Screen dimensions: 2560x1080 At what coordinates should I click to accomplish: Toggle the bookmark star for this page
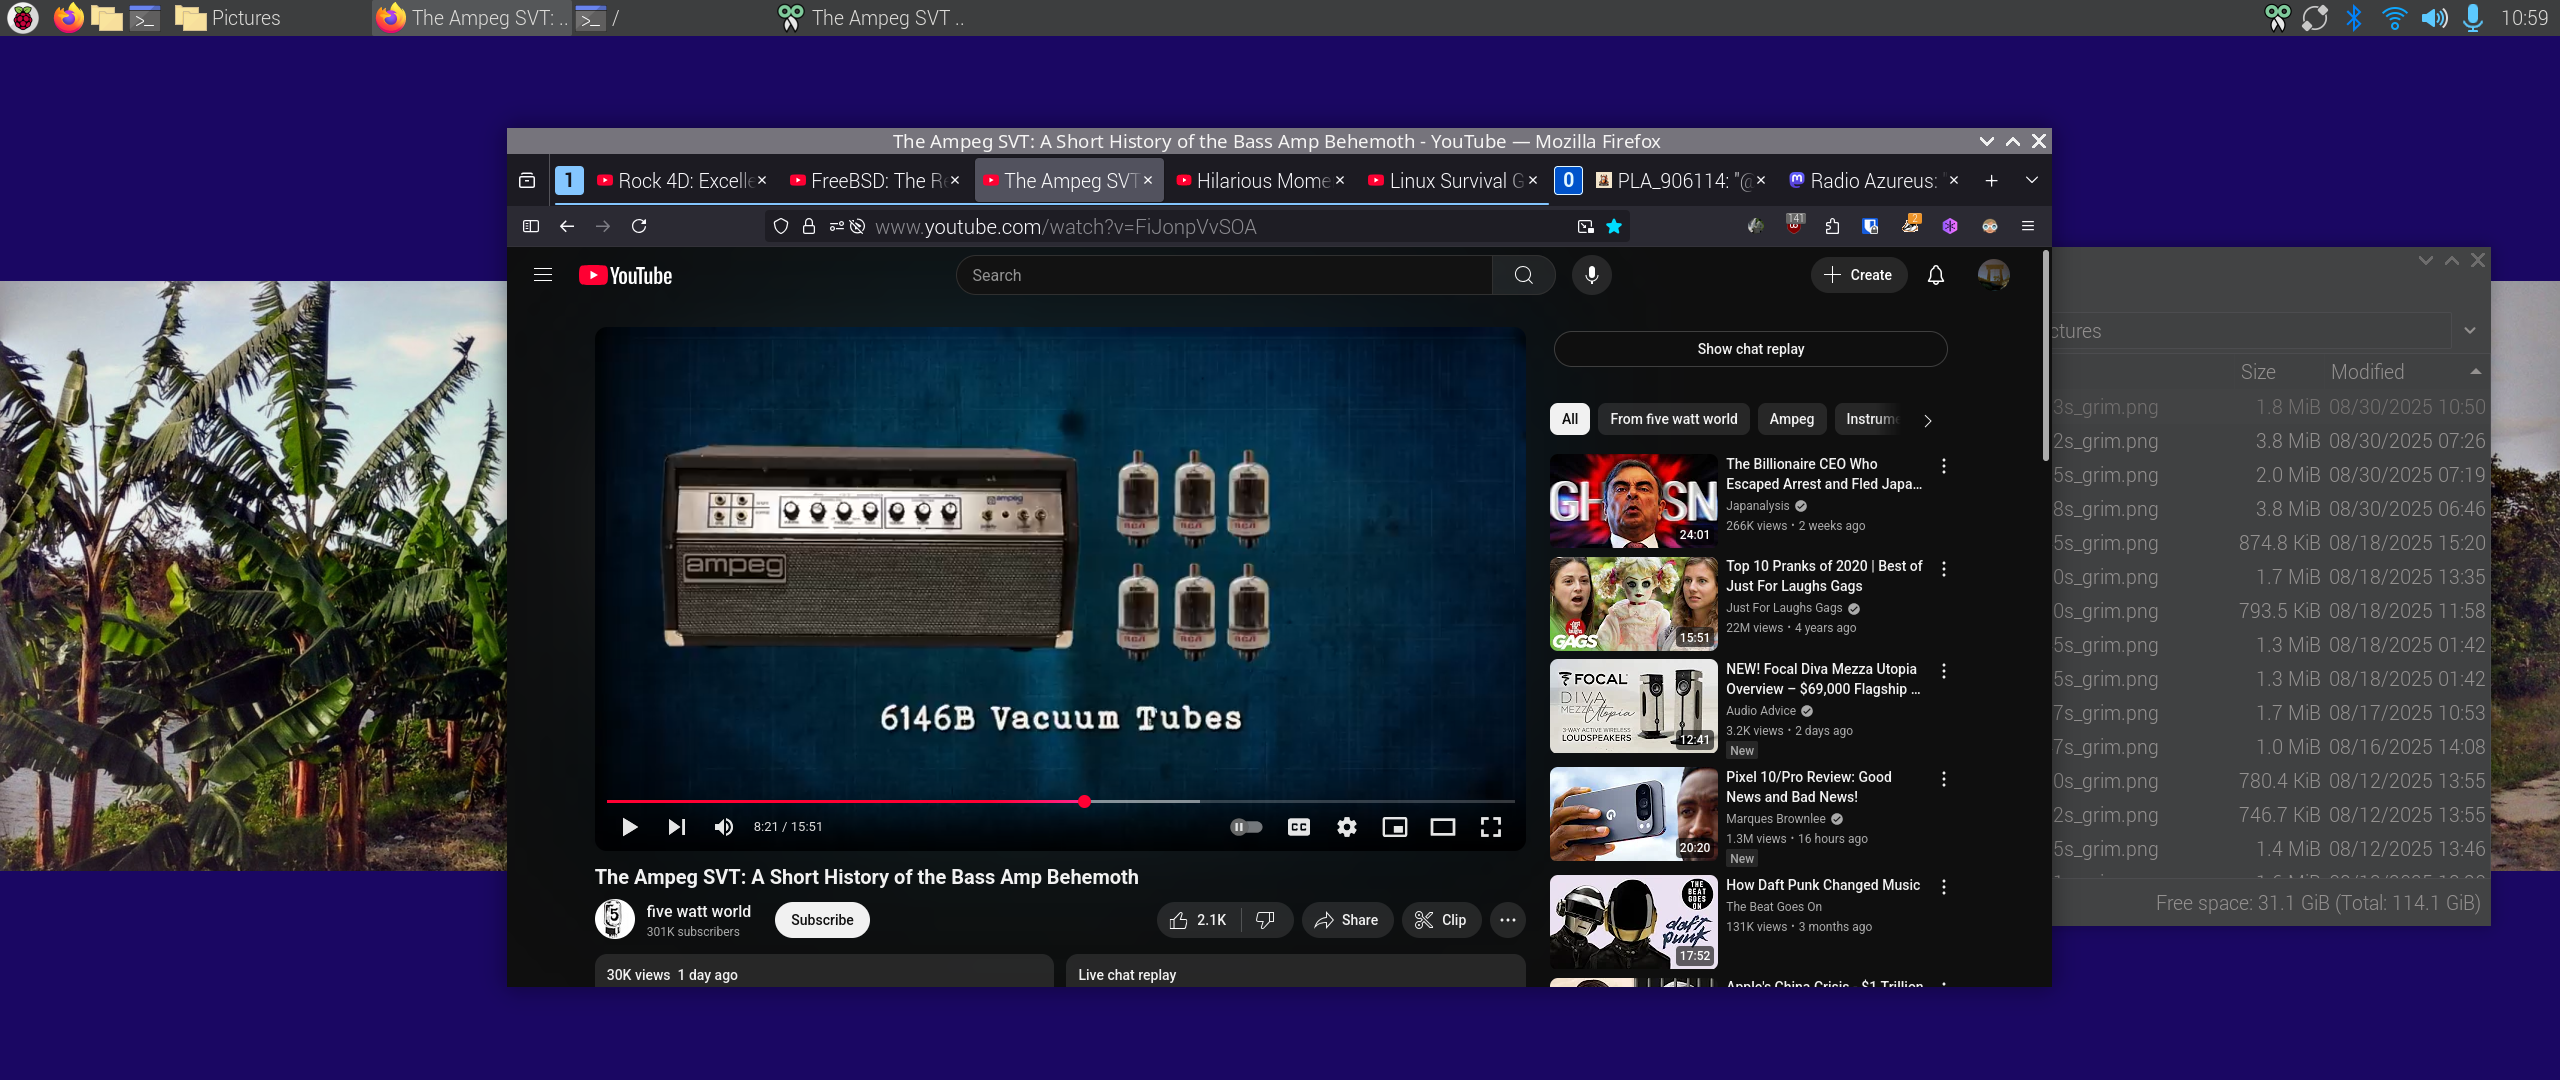click(1613, 227)
